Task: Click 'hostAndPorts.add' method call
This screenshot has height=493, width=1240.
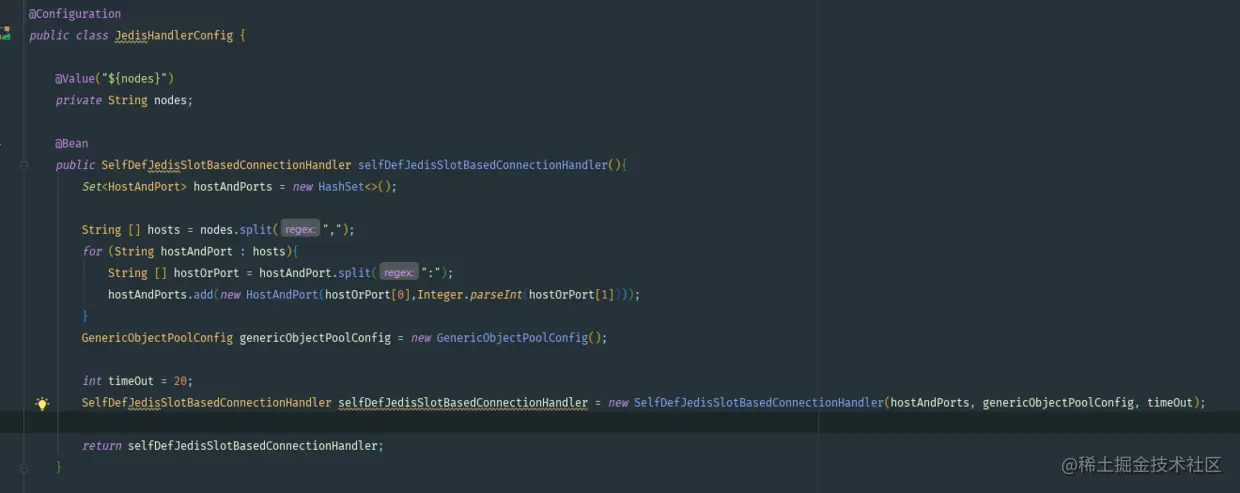Action: (x=161, y=295)
